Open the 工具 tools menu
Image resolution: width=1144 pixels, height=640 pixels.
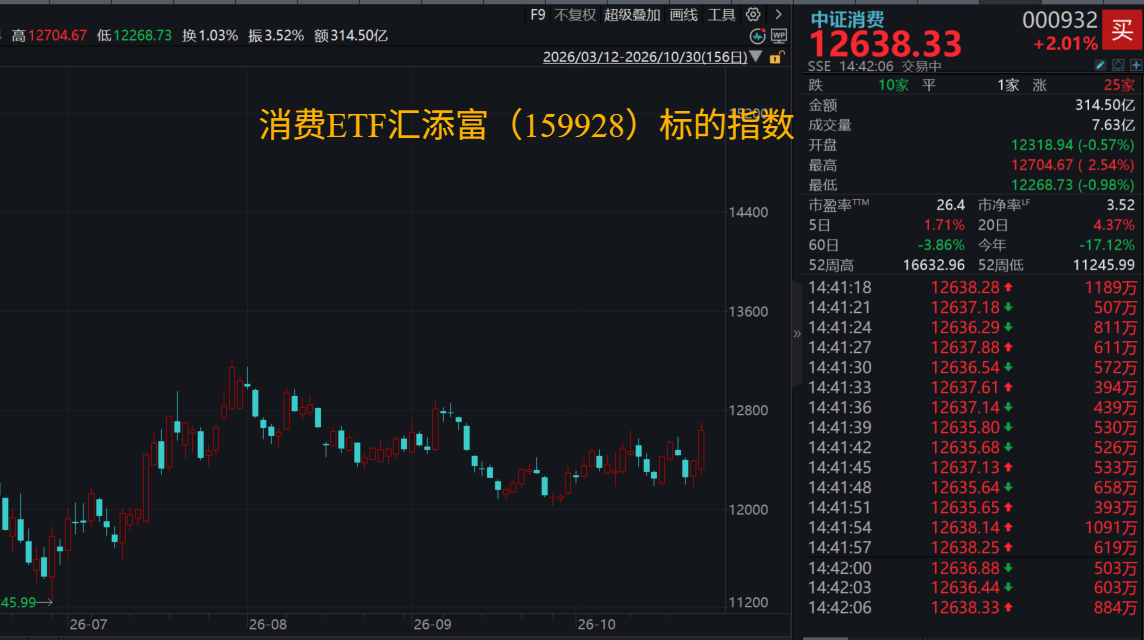pyautogui.click(x=722, y=15)
